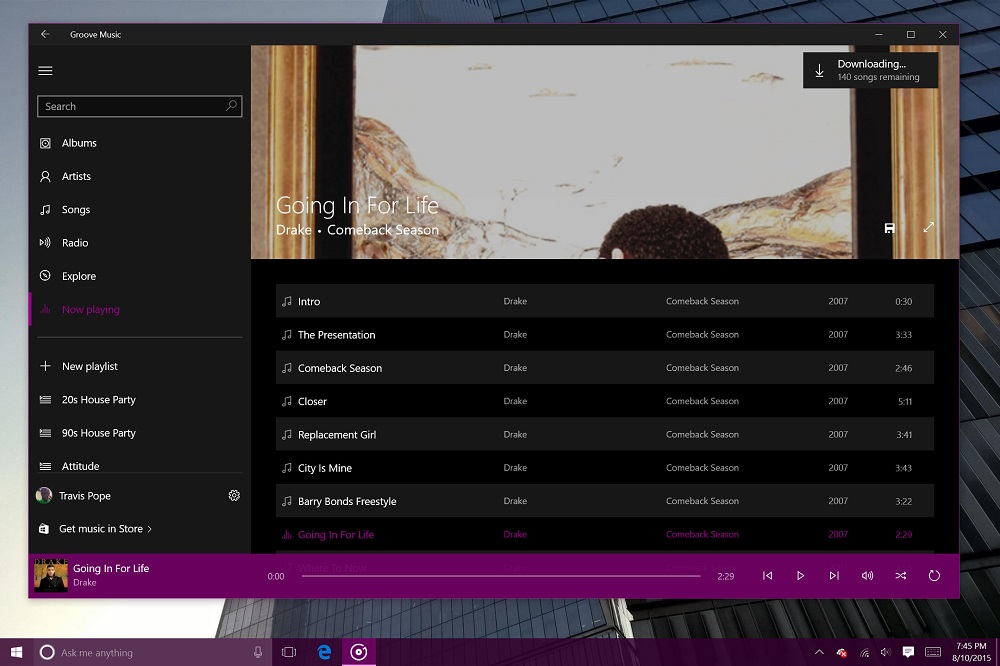Save now playing as playlist icon

coord(890,228)
